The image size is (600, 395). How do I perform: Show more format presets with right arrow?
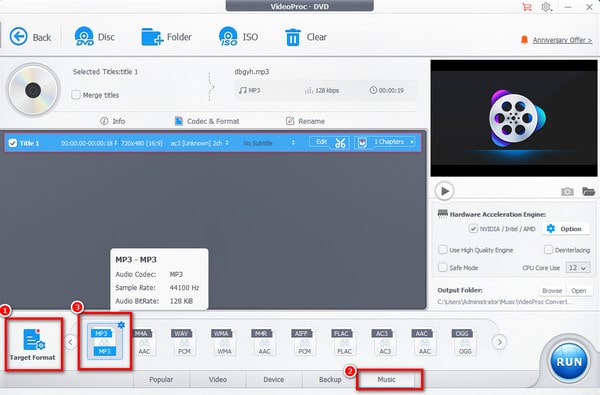[x=499, y=342]
